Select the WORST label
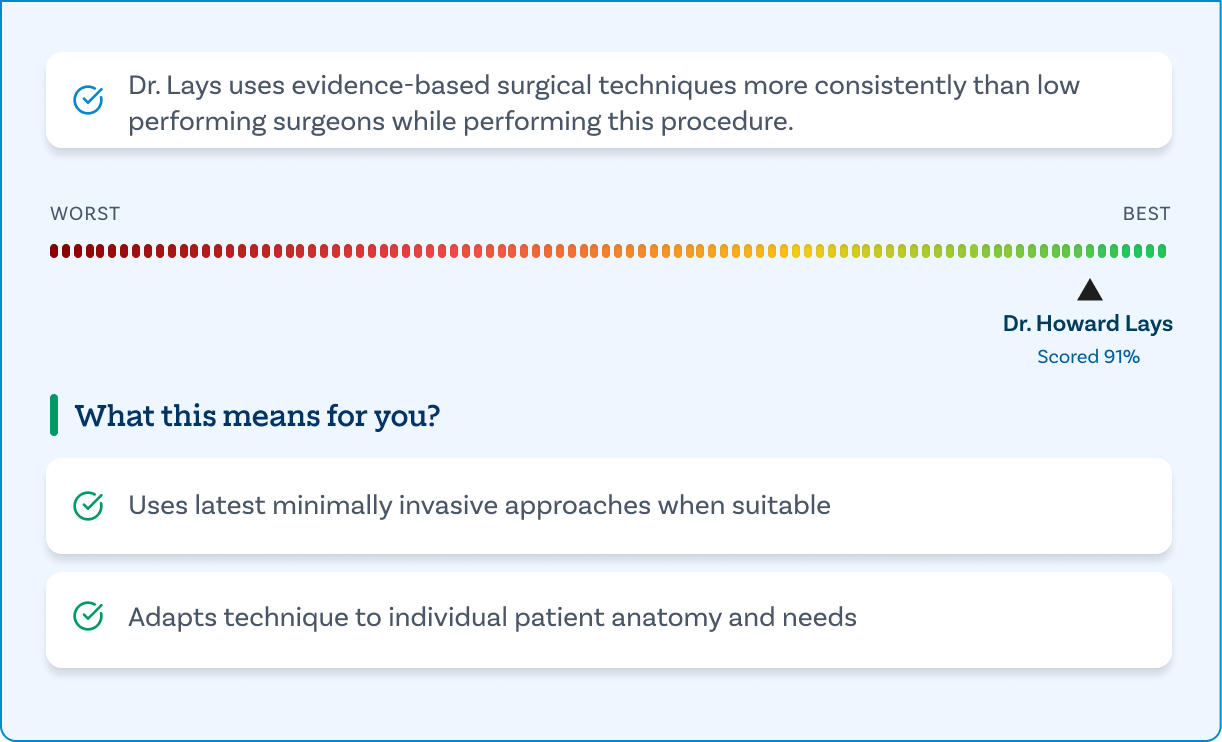This screenshot has width=1222, height=742. click(x=85, y=214)
